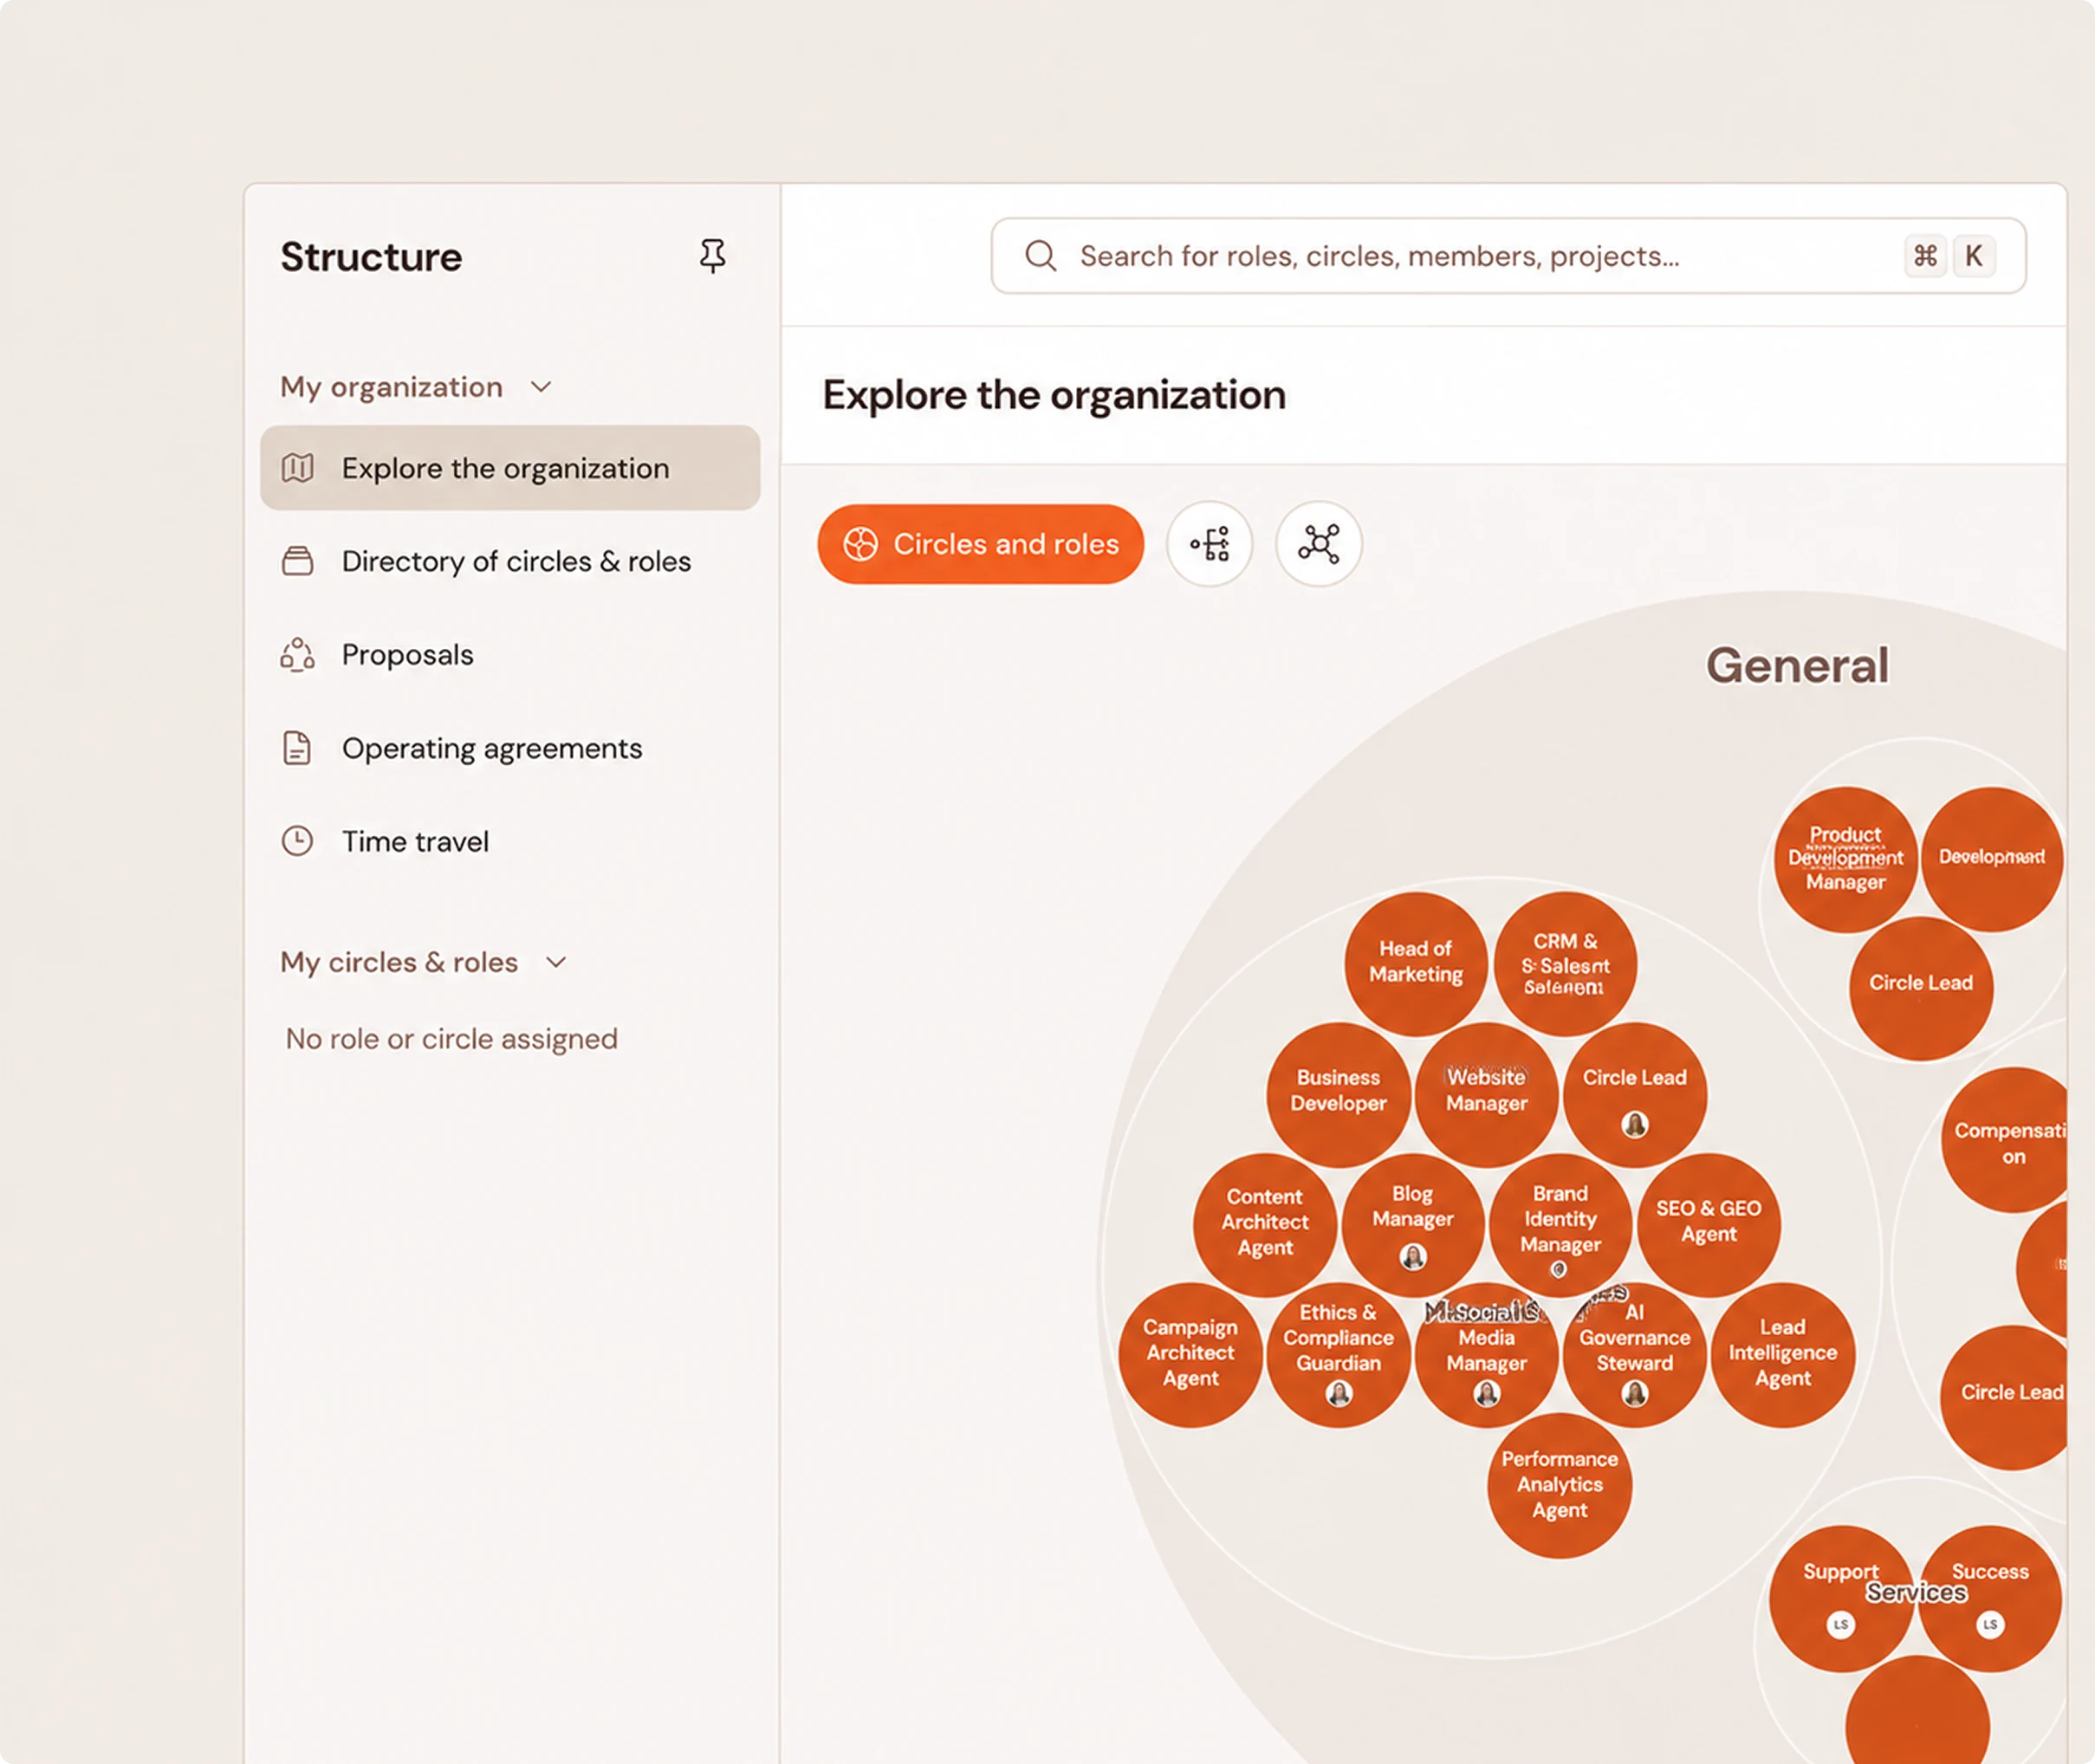Select the Circle Lead bubble below Compensation

[2005, 1397]
